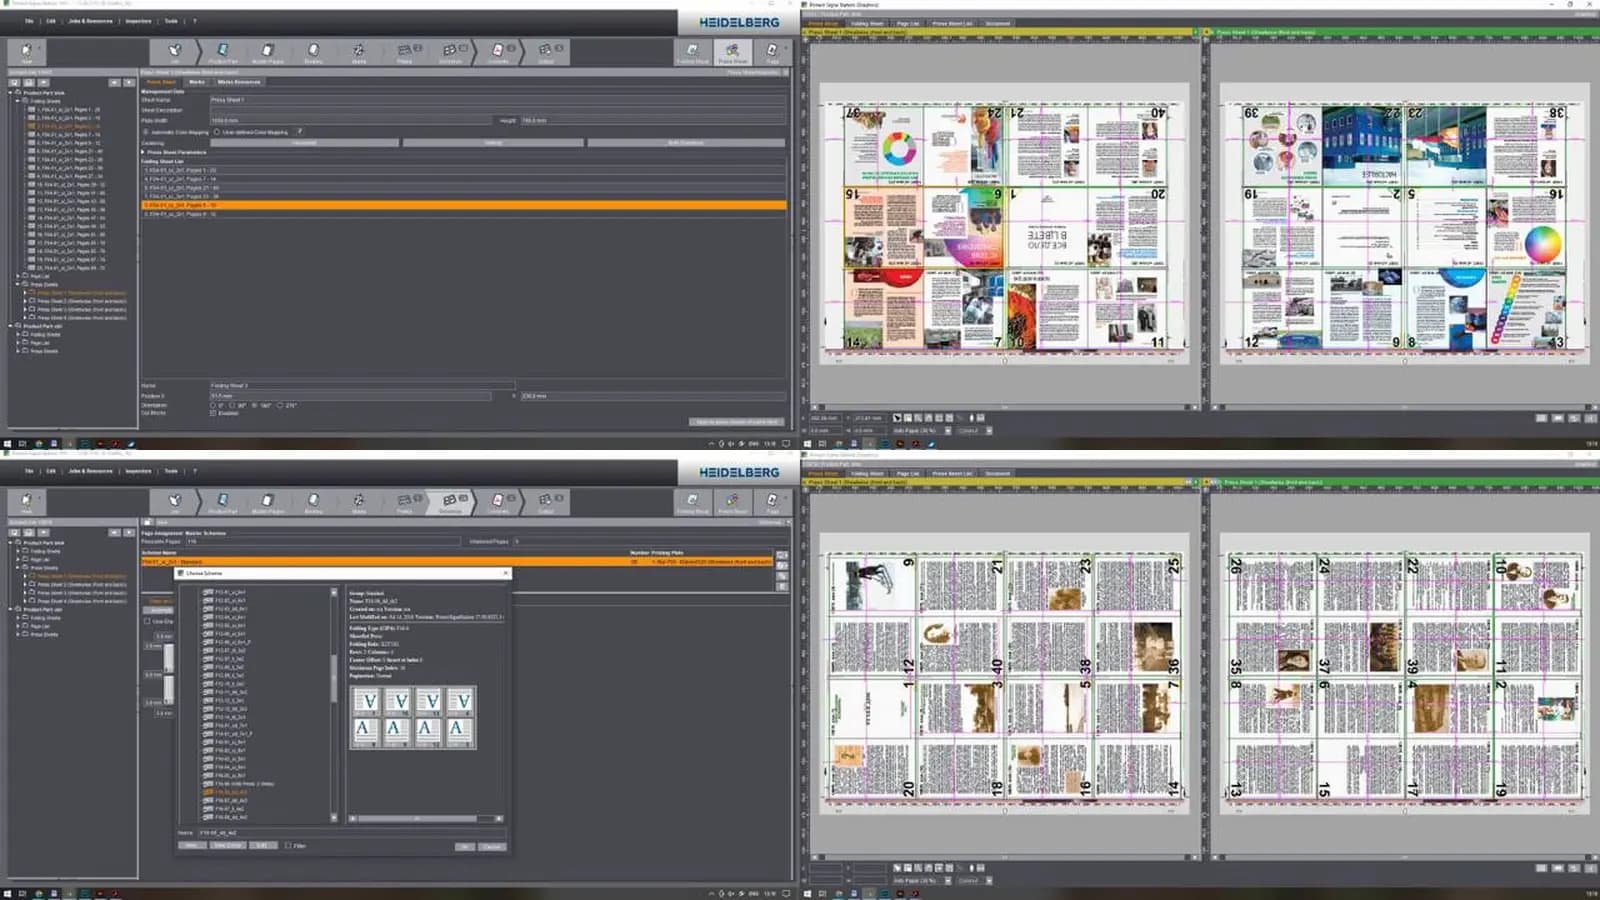Open the Schemes step in the lower workflow bar
1600x900 pixels.
click(x=450, y=501)
